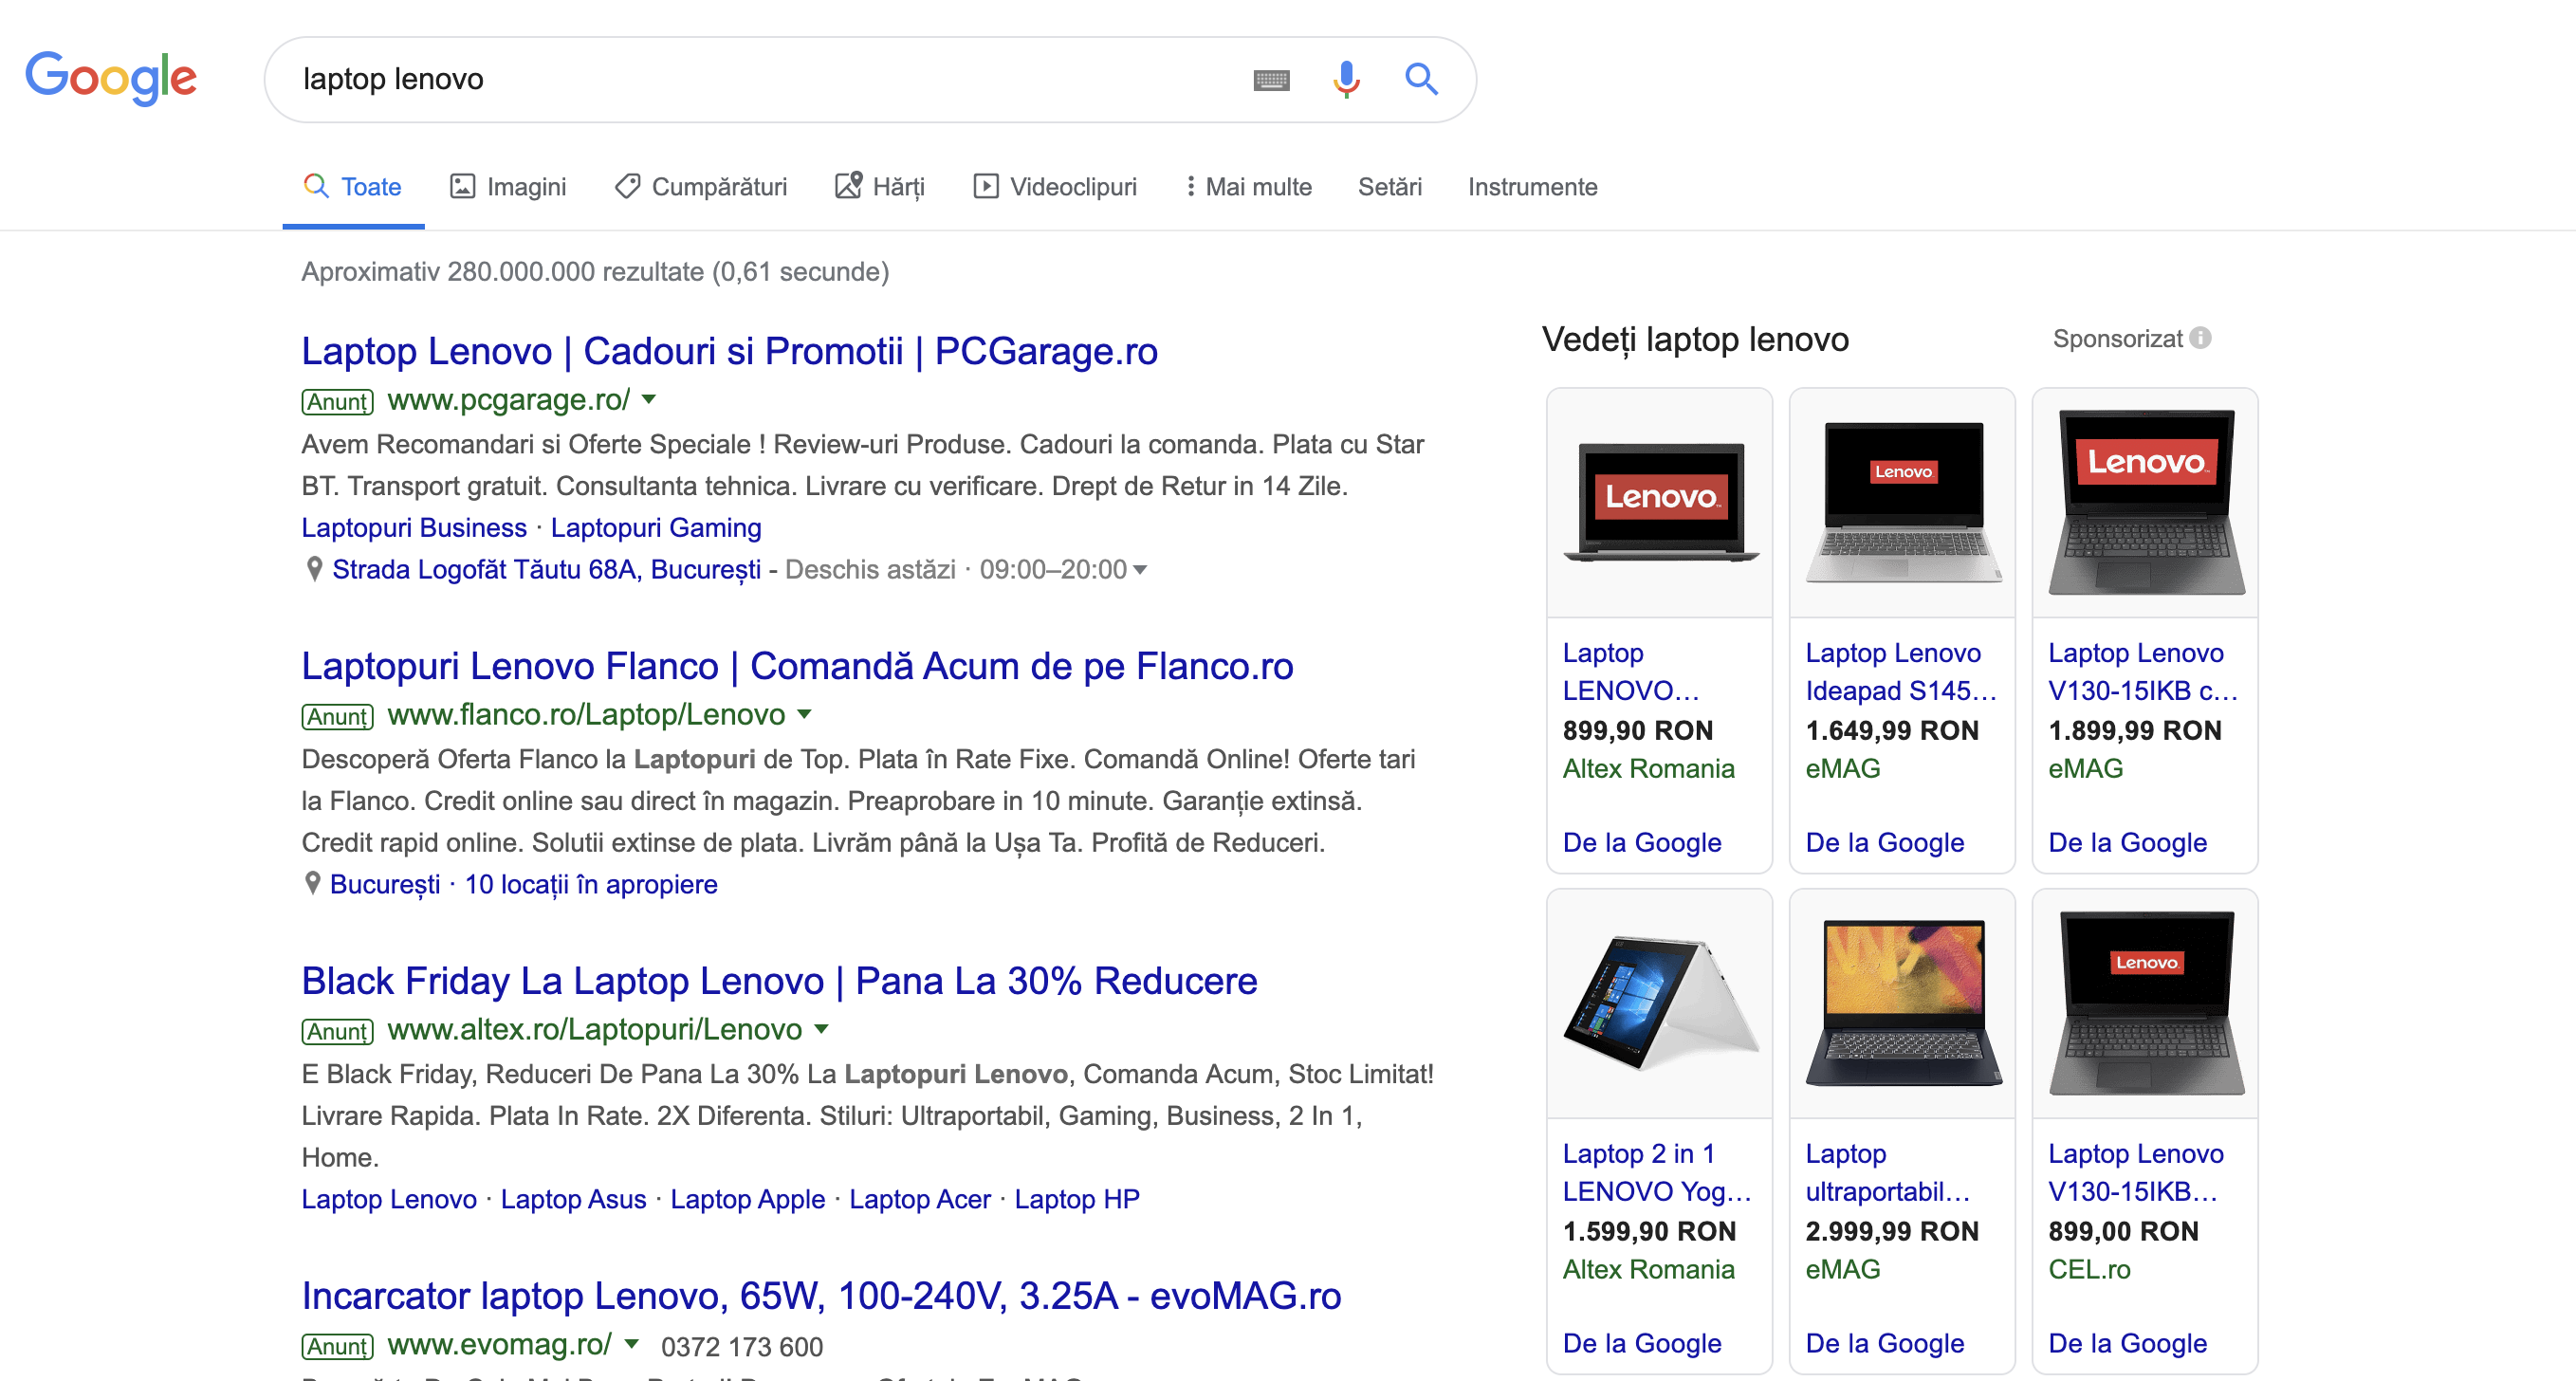2576x1381 pixels.
Task: Click the Aproximativ 280.000.000 rezultate text
Action: click(x=595, y=272)
